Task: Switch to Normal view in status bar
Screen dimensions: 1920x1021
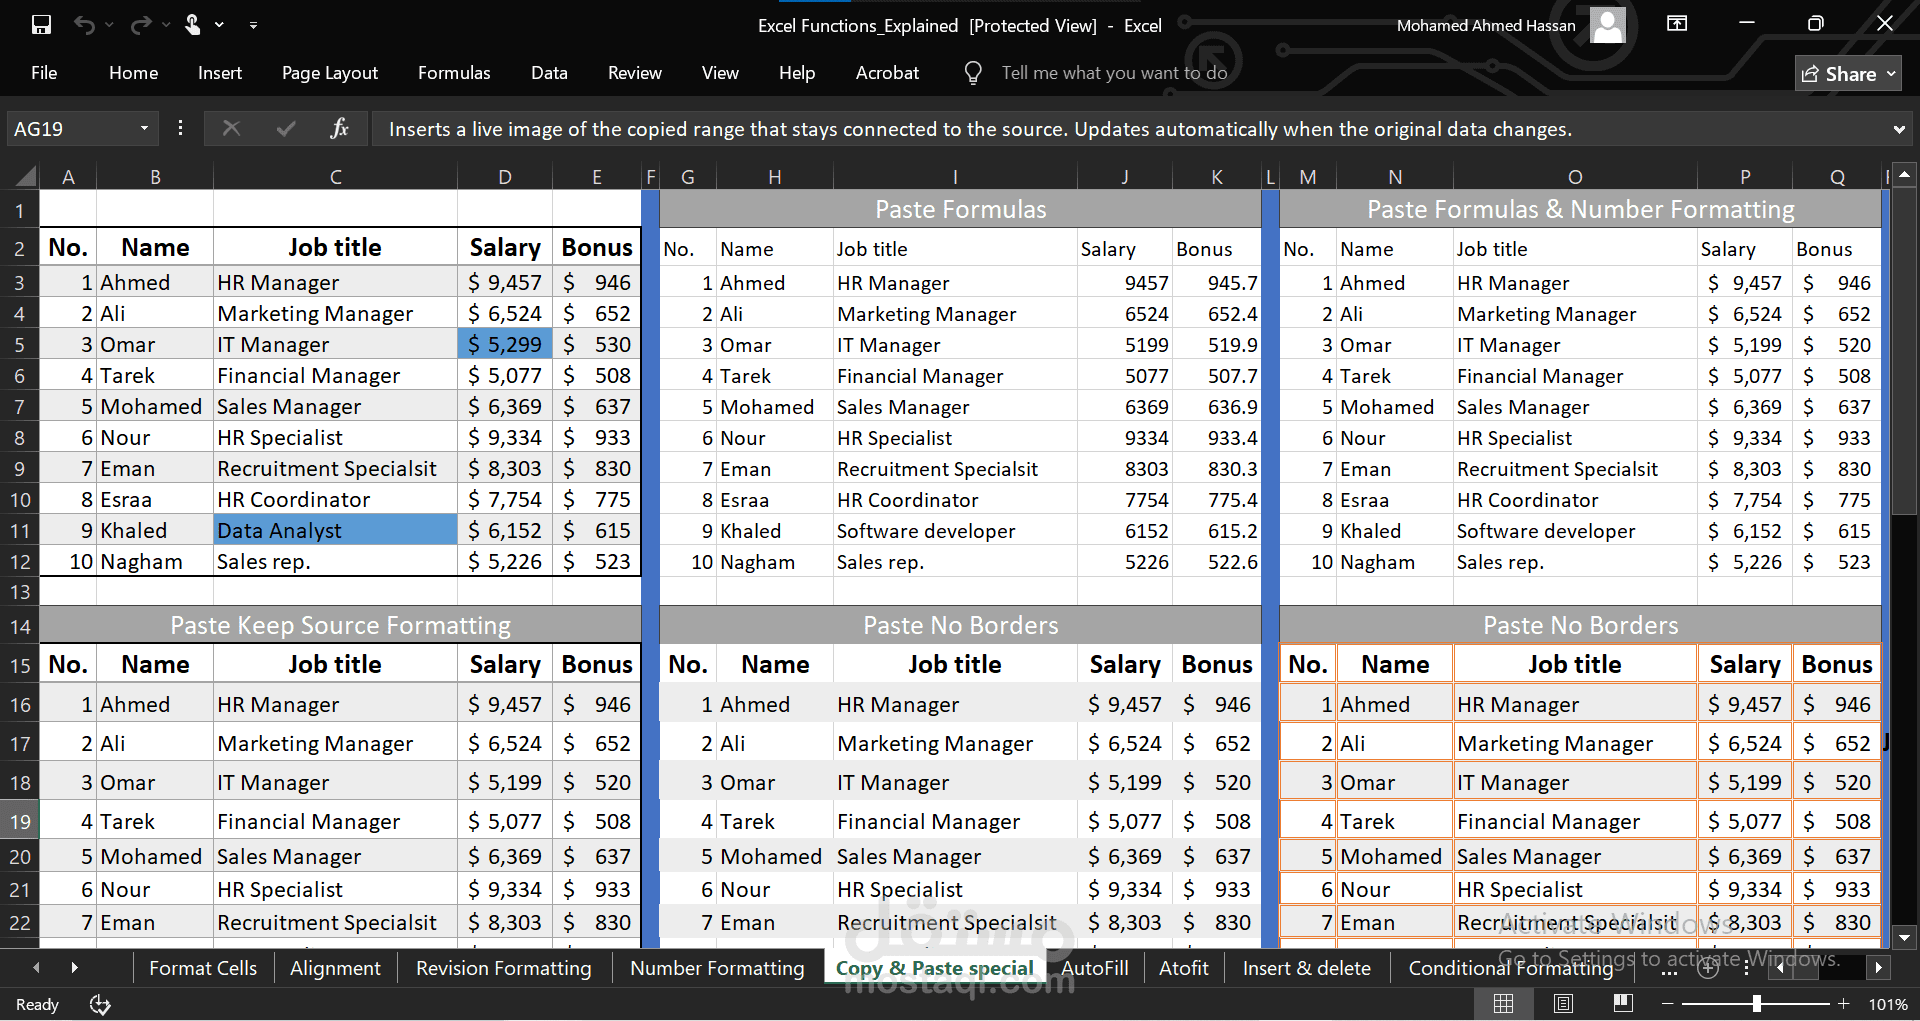Action: (x=1503, y=1004)
